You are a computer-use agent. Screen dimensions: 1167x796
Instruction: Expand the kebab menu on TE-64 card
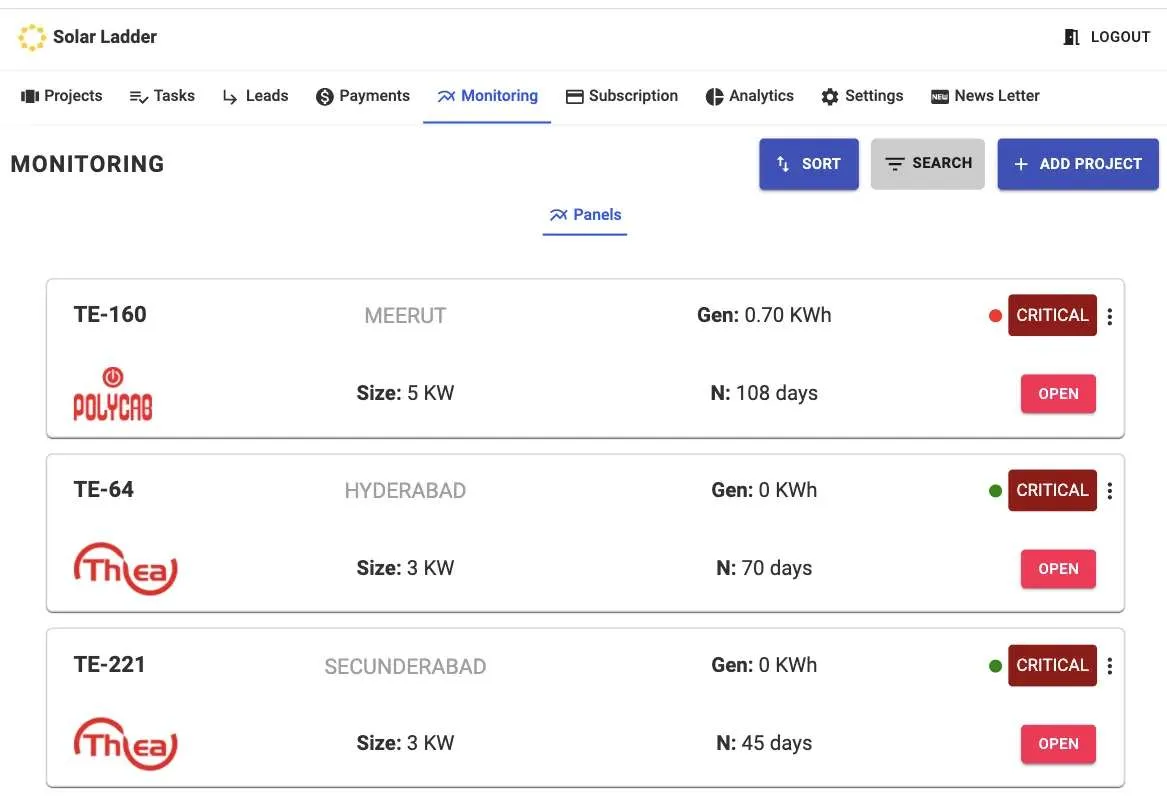[x=1110, y=491]
